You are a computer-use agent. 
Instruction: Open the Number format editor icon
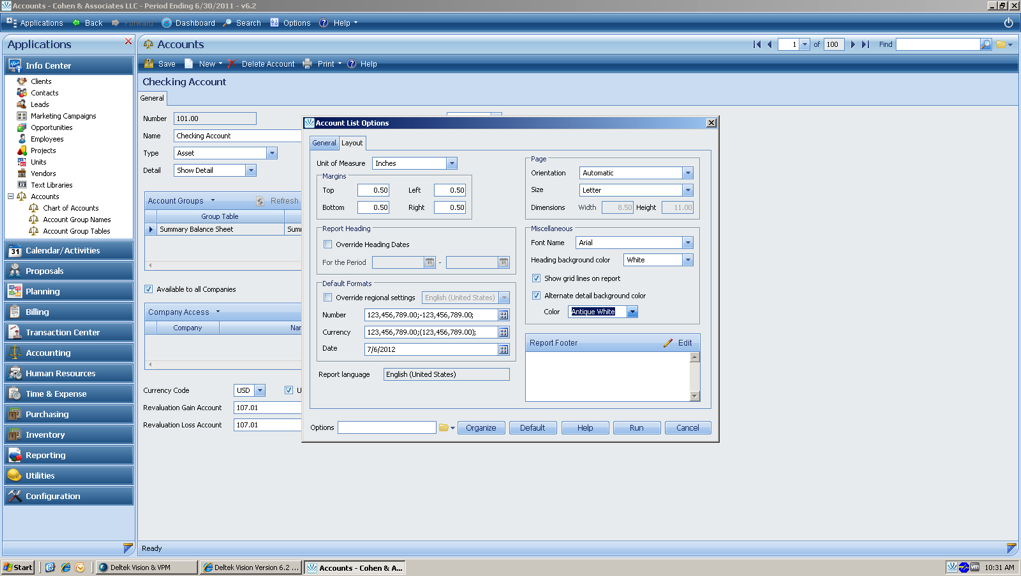(503, 315)
